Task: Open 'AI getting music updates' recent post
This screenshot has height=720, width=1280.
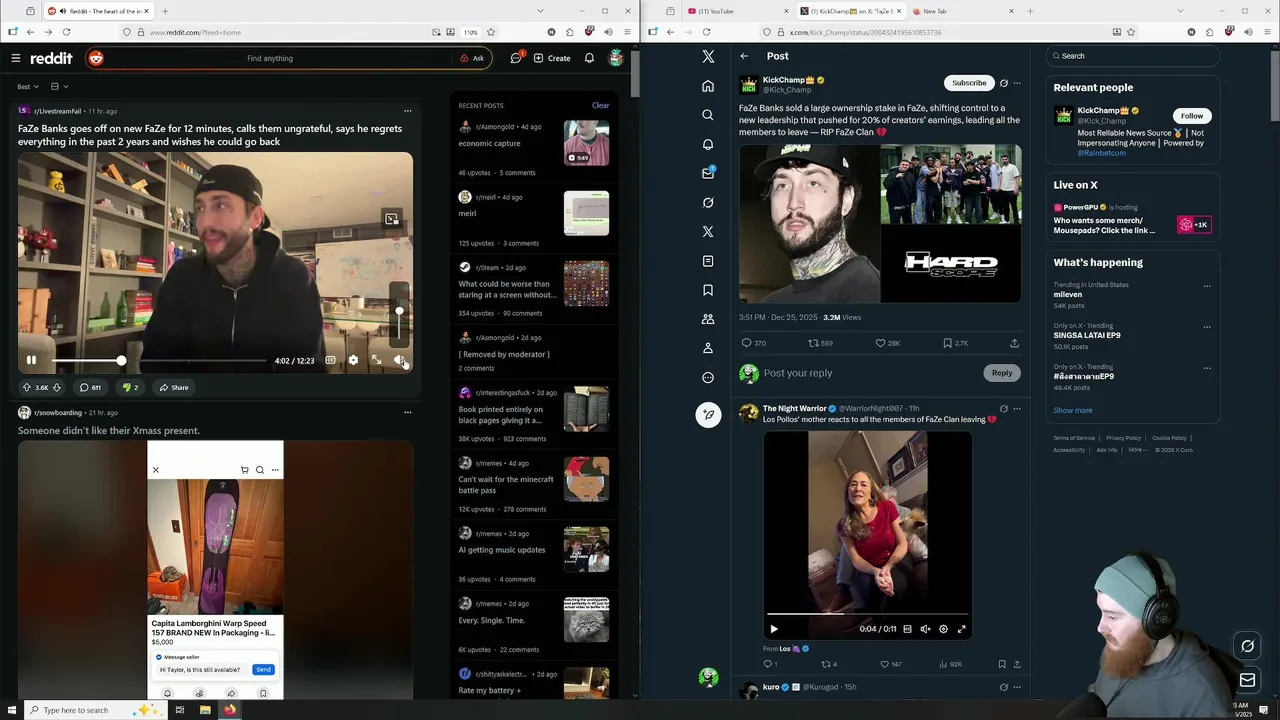Action: [502, 550]
